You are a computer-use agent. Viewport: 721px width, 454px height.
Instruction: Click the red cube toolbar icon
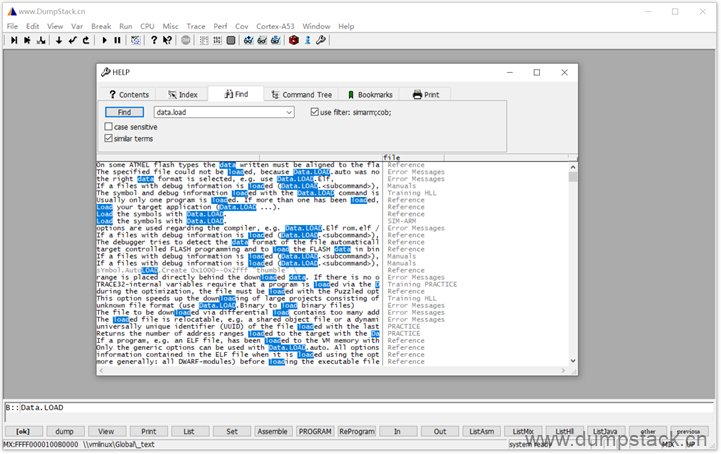tap(293, 41)
